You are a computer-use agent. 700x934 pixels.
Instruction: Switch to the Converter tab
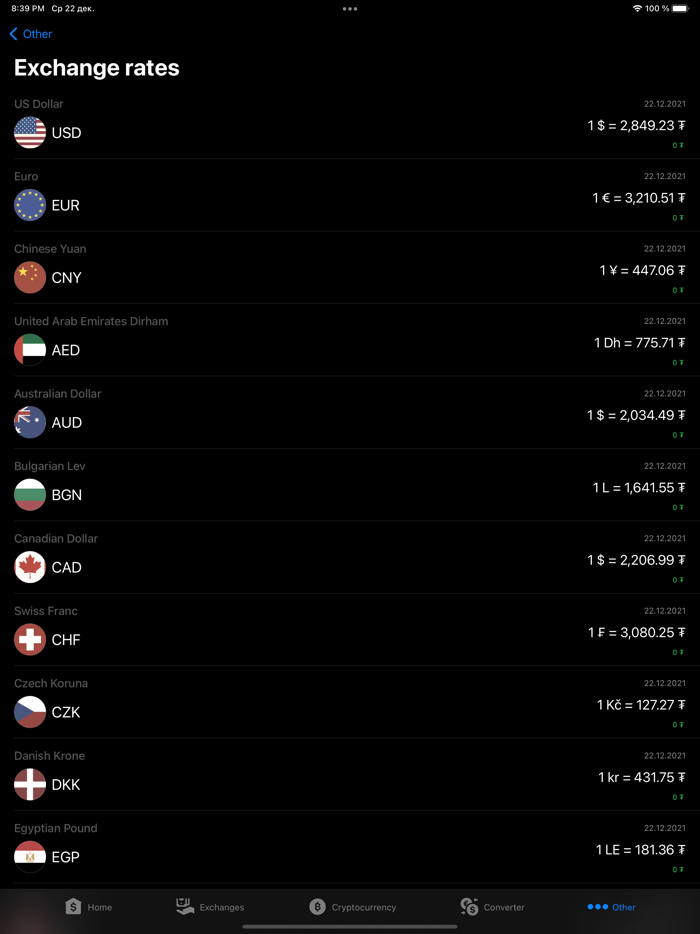click(x=492, y=907)
